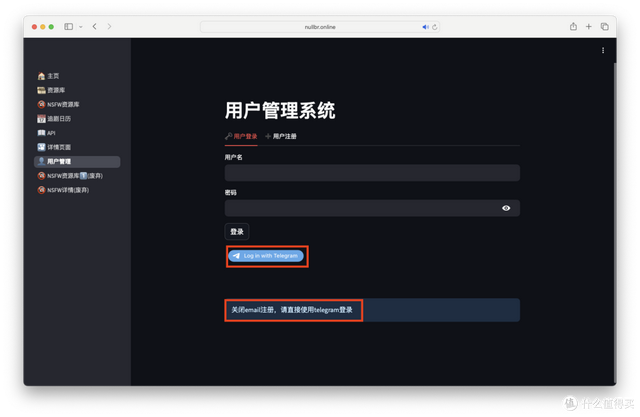This screenshot has width=640, height=417.
Task: Focus the 密码 password field
Action: (x=372, y=208)
